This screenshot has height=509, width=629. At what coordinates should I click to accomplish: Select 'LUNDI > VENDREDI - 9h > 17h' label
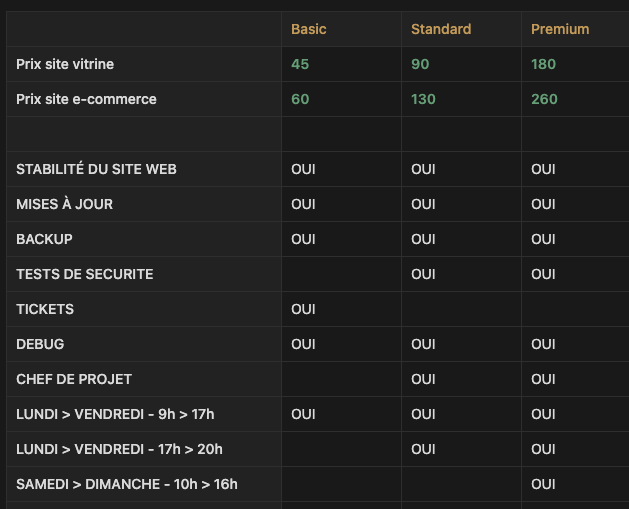(x=115, y=414)
